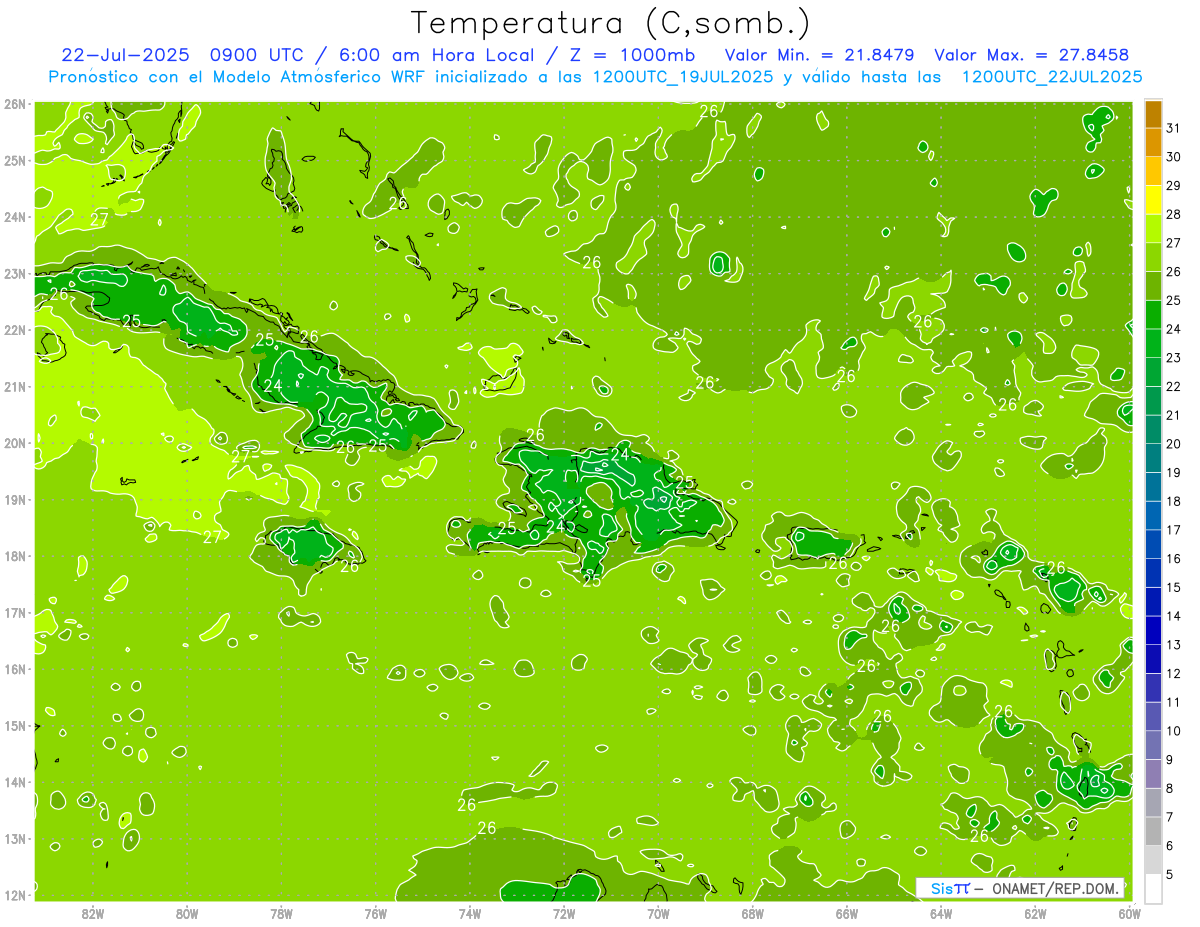Select the 80W longitude axis label

186,912
